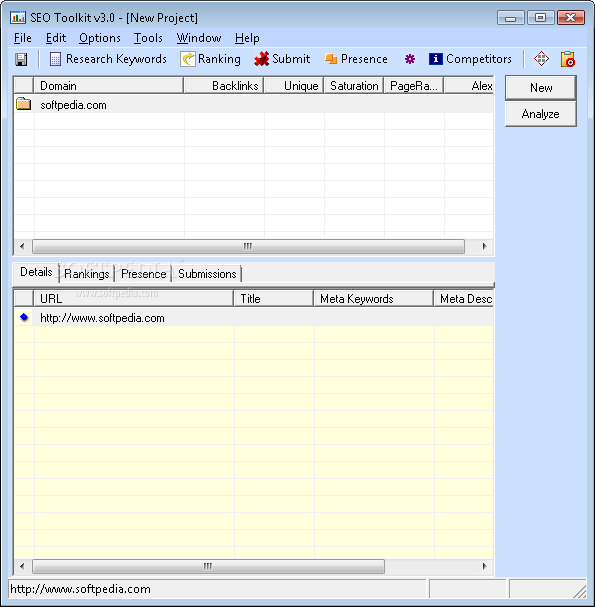595x607 pixels.
Task: Open the Edit menu
Action: click(x=56, y=38)
